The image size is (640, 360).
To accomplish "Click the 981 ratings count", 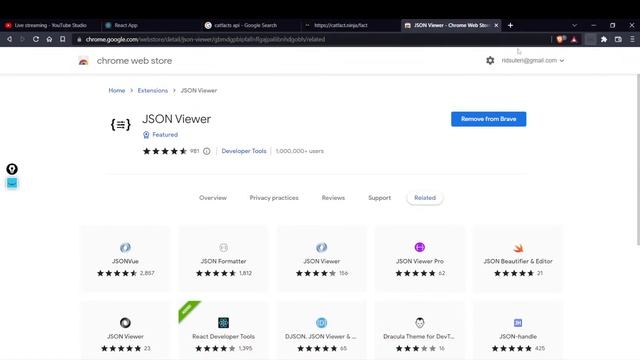I will [194, 151].
